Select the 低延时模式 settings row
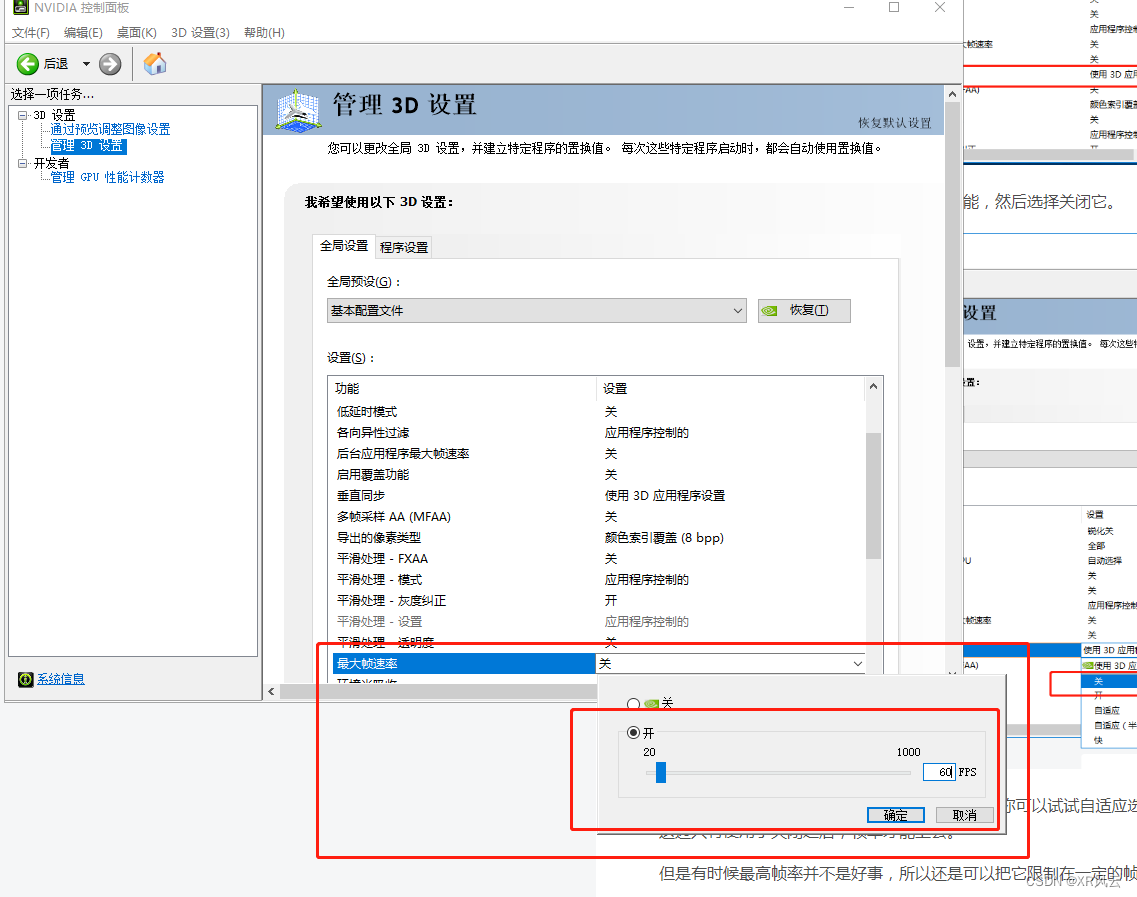 pyautogui.click(x=599, y=411)
